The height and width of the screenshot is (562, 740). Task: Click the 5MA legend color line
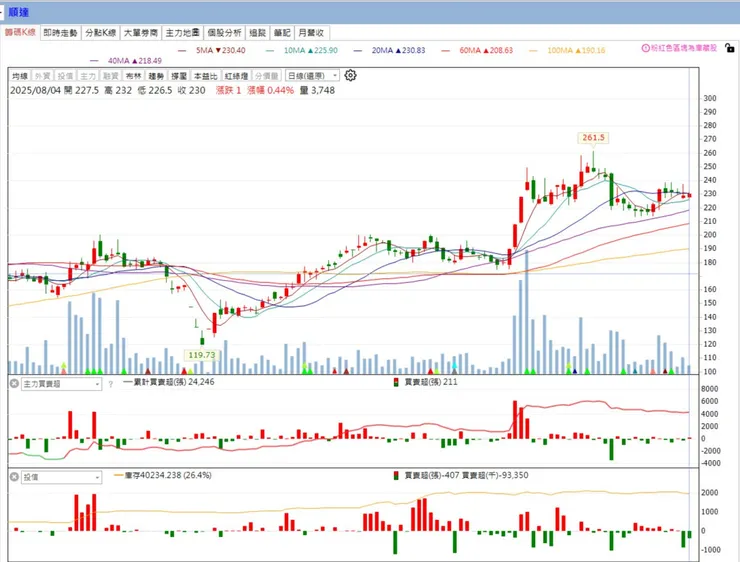[182, 50]
